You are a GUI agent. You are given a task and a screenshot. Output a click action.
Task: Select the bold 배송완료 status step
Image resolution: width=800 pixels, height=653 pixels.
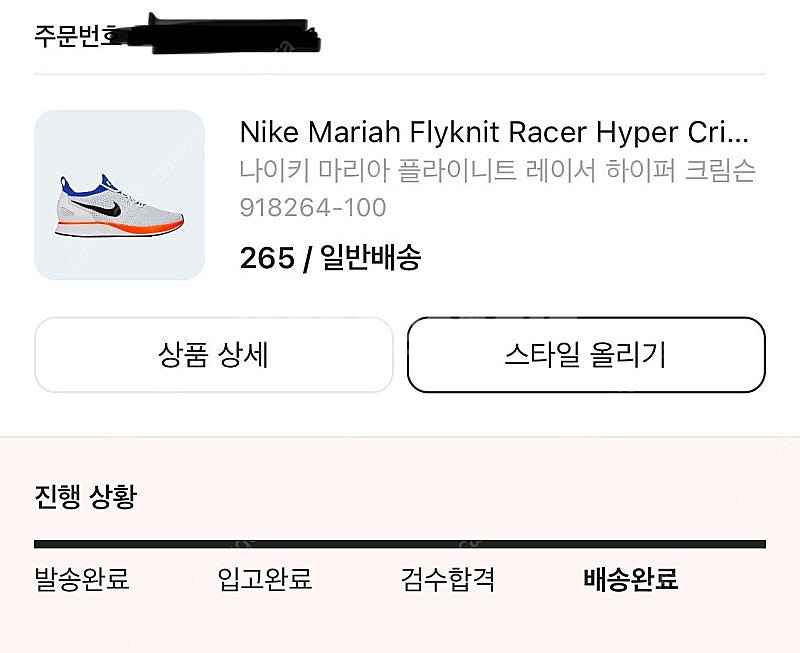[x=631, y=579]
